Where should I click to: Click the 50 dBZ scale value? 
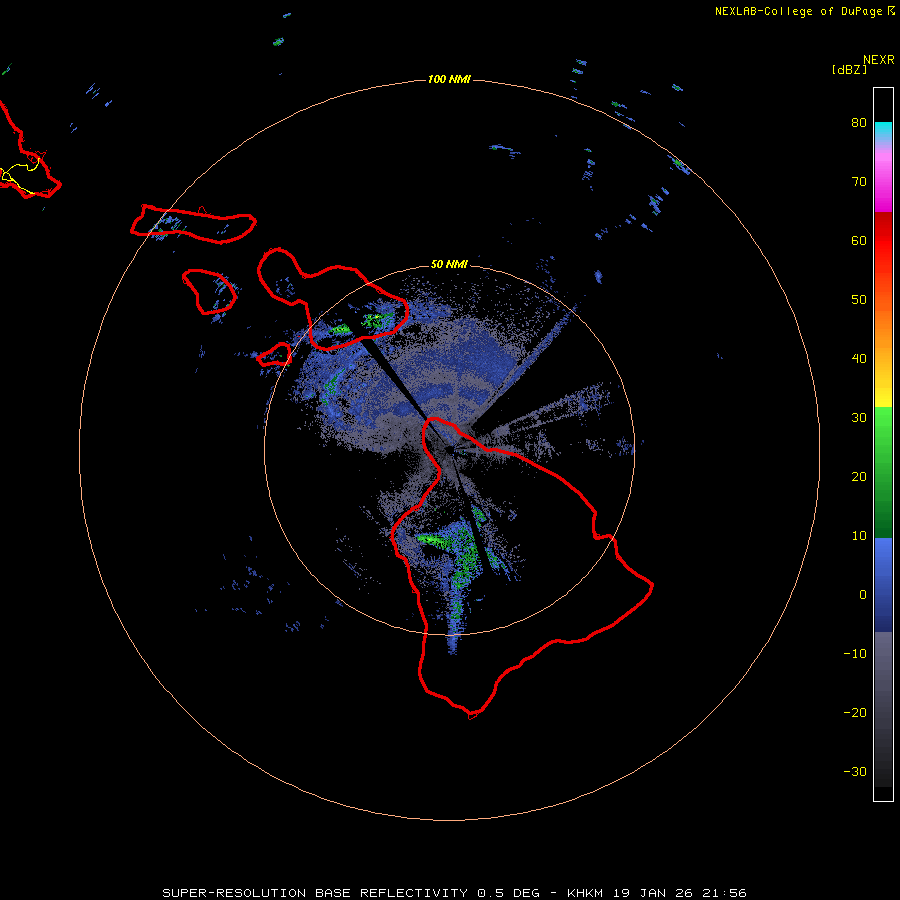(x=859, y=300)
